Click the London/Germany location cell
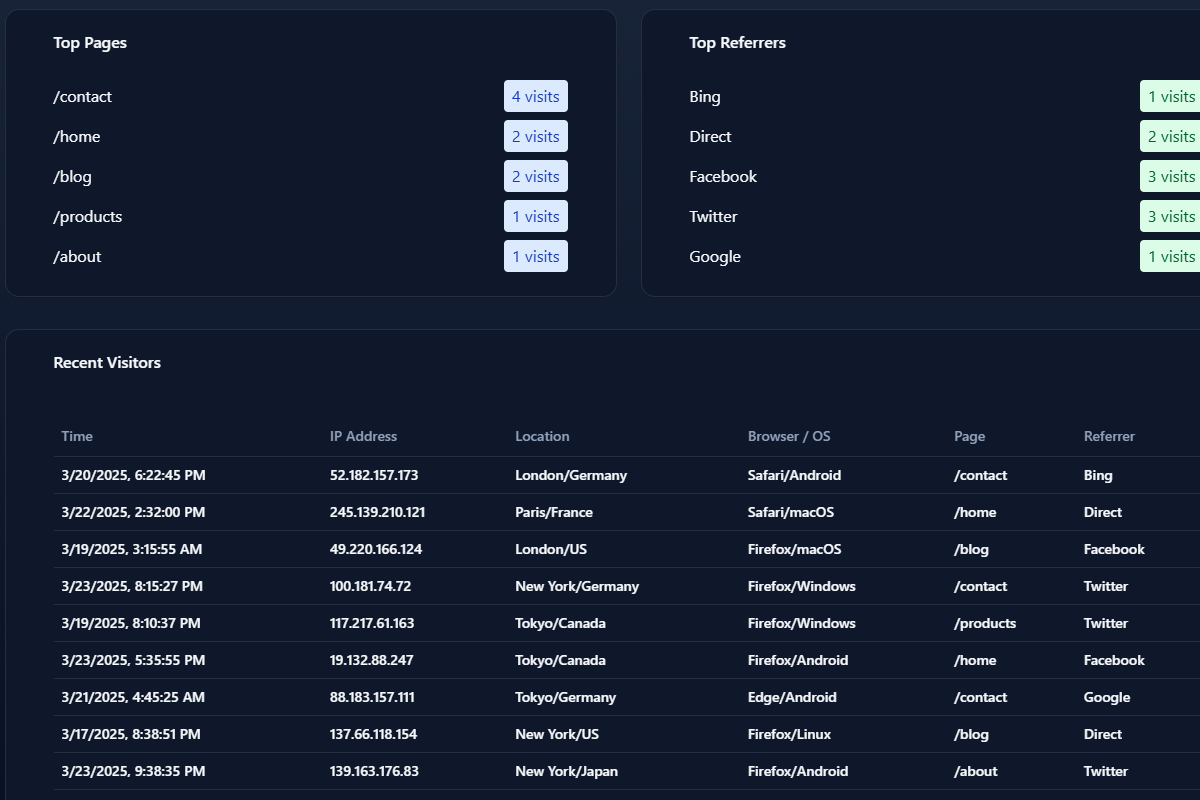The height and width of the screenshot is (800, 1200). [x=571, y=475]
